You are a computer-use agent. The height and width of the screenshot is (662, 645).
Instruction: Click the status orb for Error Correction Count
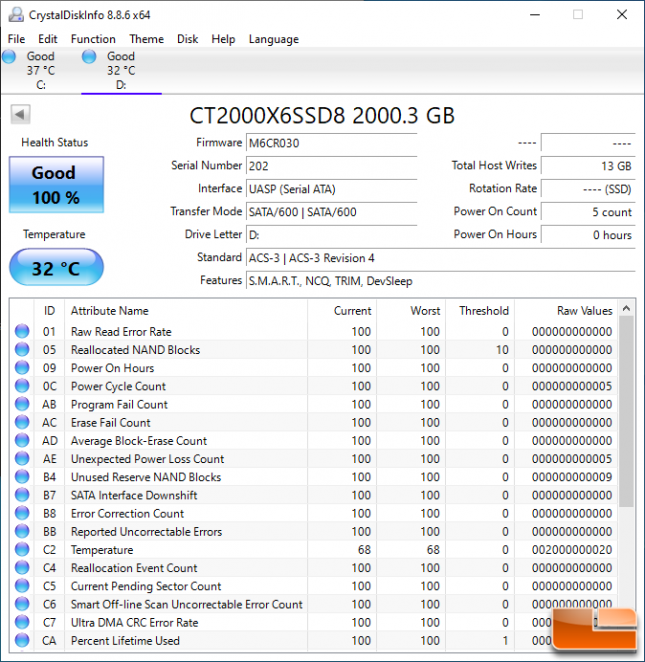(22, 513)
